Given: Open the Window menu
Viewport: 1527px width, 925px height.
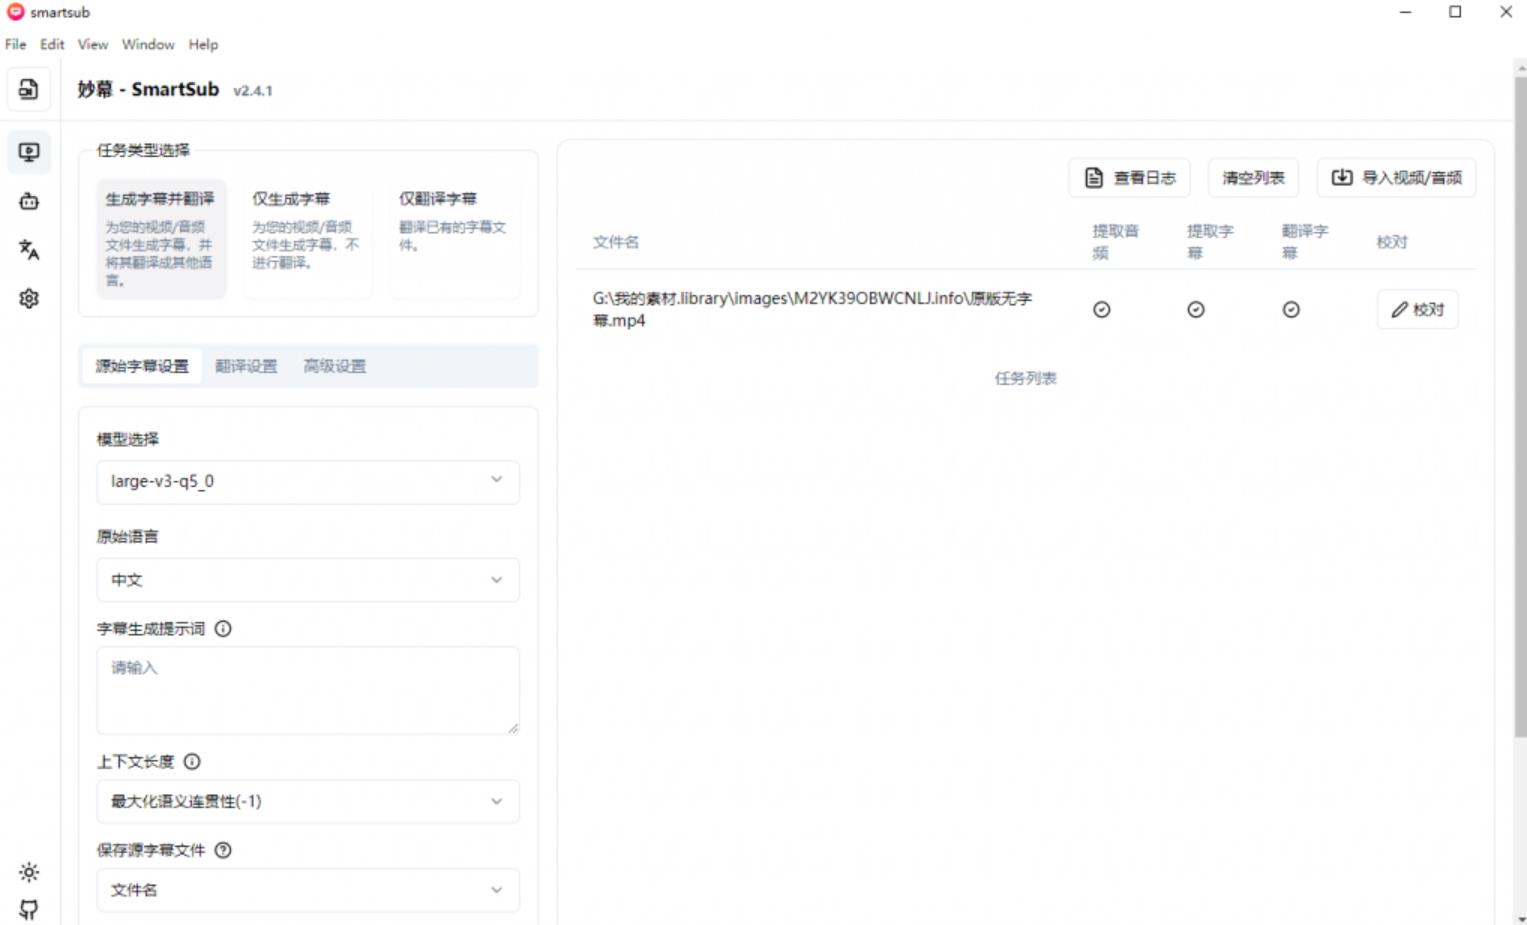Looking at the screenshot, I should pos(148,44).
